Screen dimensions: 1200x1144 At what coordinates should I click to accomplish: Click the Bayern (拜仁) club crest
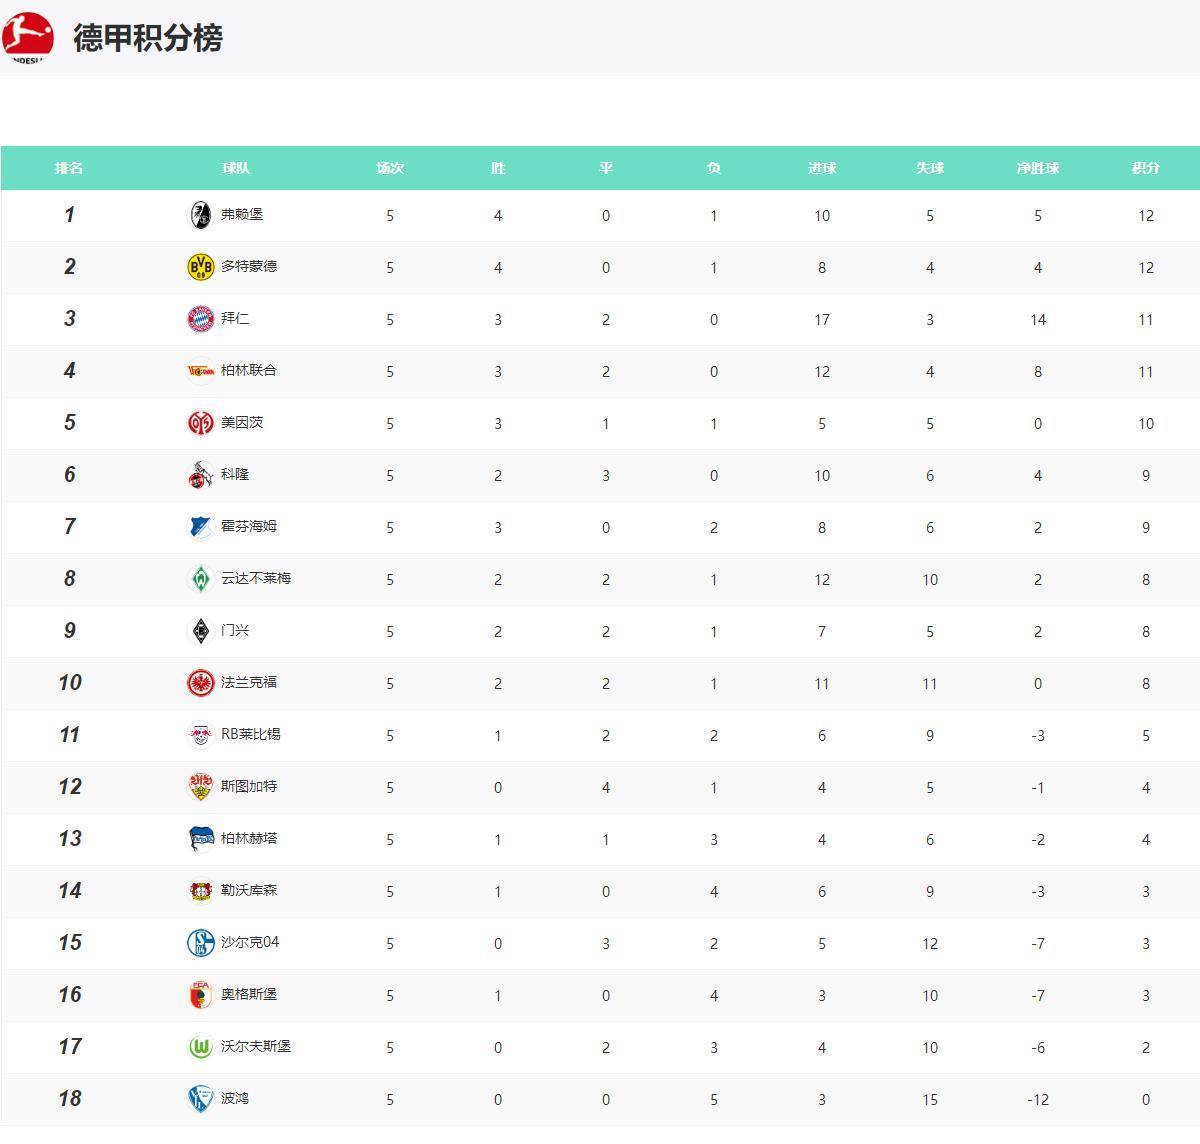coord(201,318)
